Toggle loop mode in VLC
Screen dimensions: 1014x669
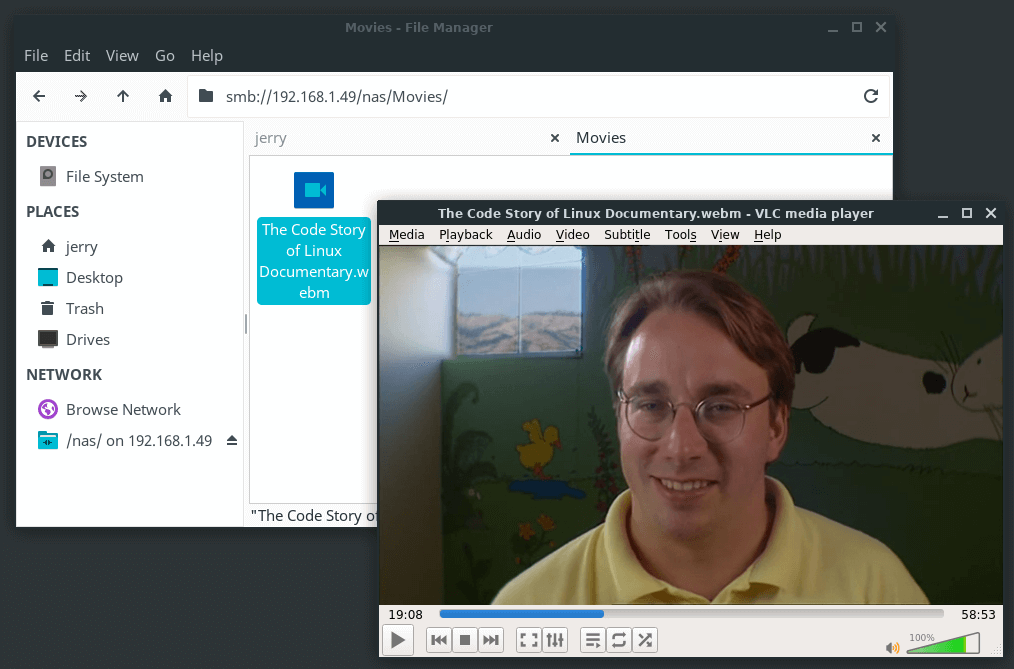click(x=619, y=640)
